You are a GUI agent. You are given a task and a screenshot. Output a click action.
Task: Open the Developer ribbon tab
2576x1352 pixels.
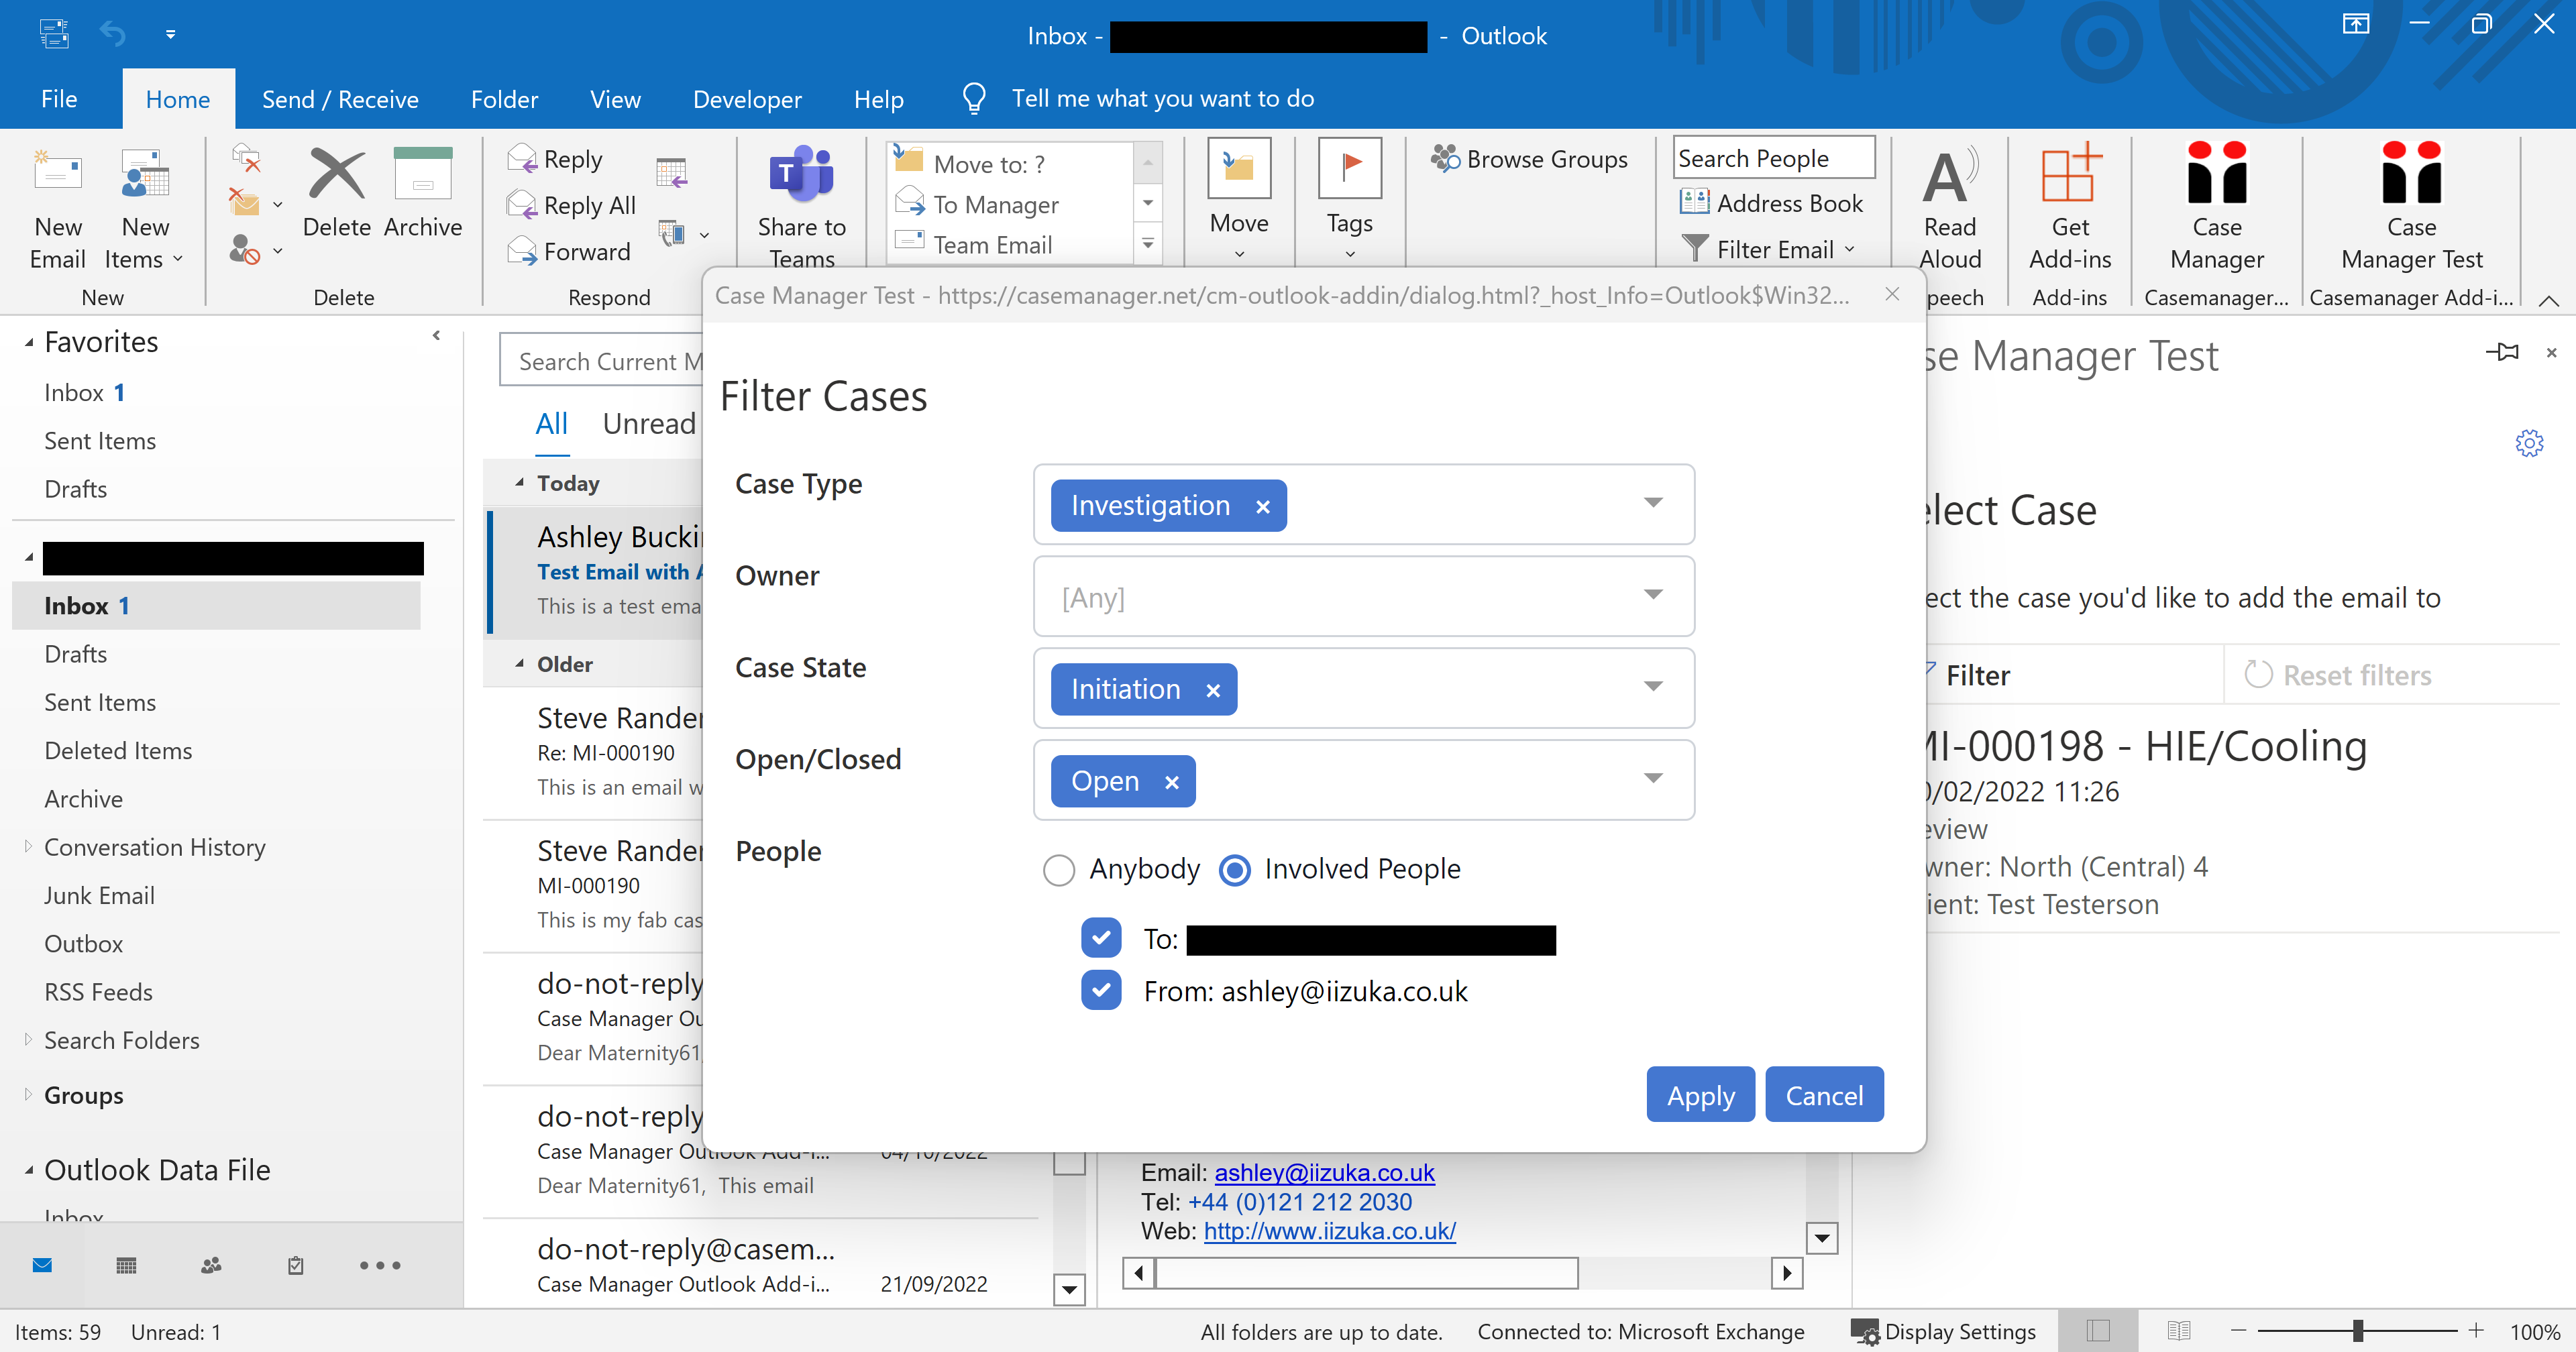tap(747, 99)
